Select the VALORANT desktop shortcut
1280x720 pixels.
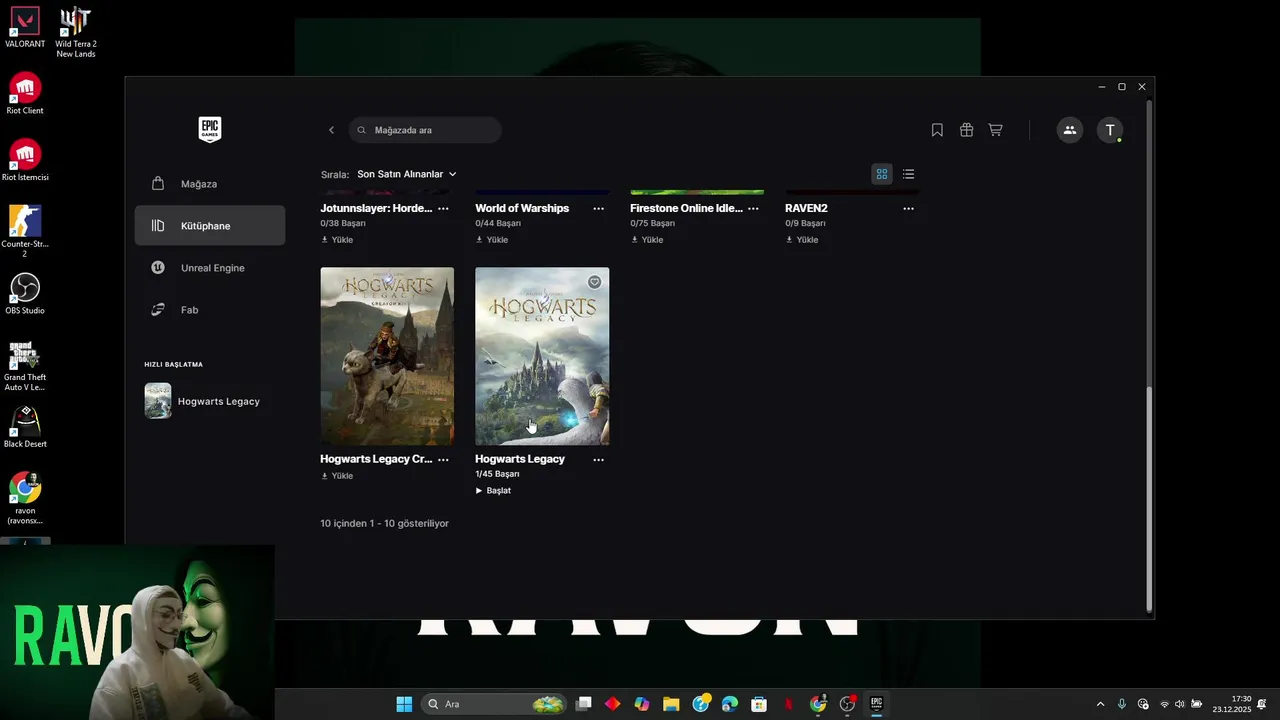[25, 27]
